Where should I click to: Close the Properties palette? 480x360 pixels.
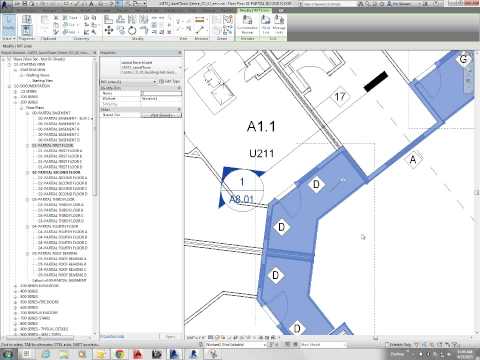[180, 53]
